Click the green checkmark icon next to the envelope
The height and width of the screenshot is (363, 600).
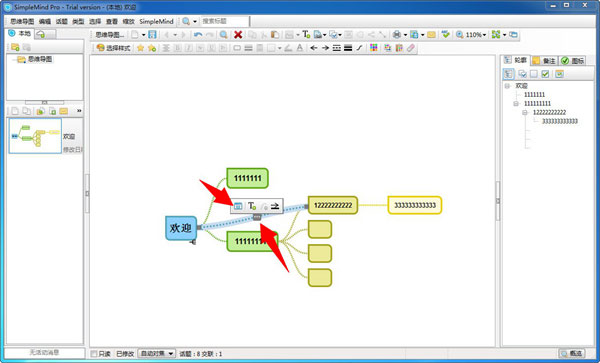pyautogui.click(x=445, y=35)
